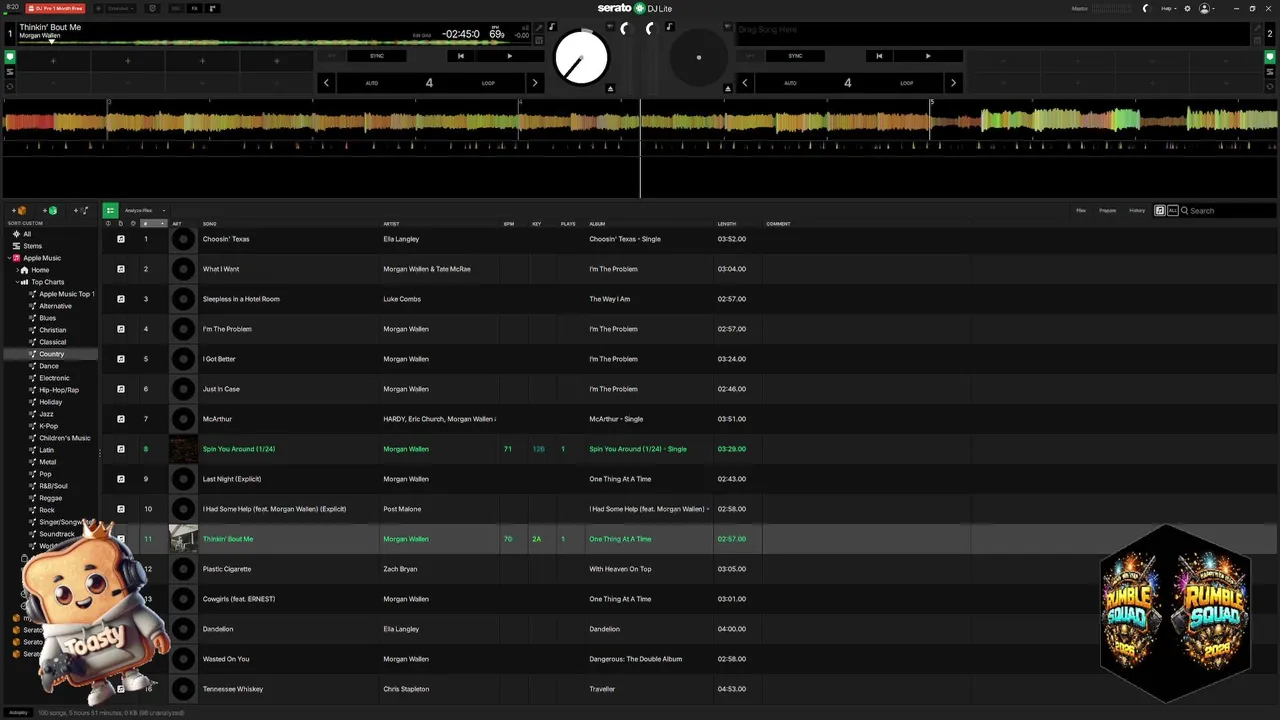Open the Analyze Files dropdown

[x=143, y=210]
